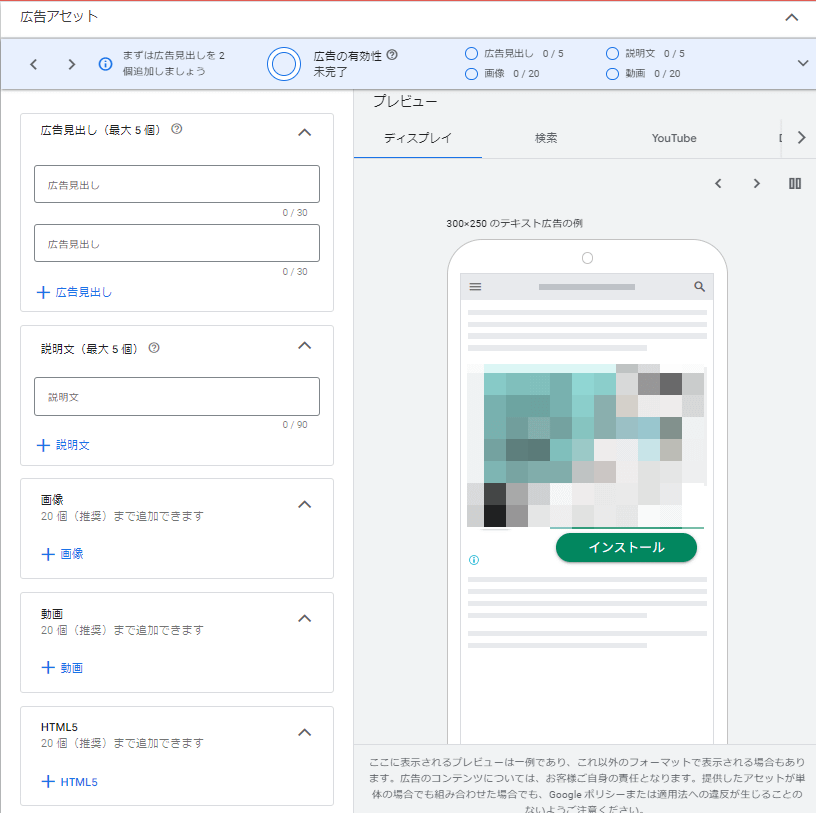Click help icon next to 説明文 heading
Viewport: 816px width, 813px height.
[x=154, y=348]
